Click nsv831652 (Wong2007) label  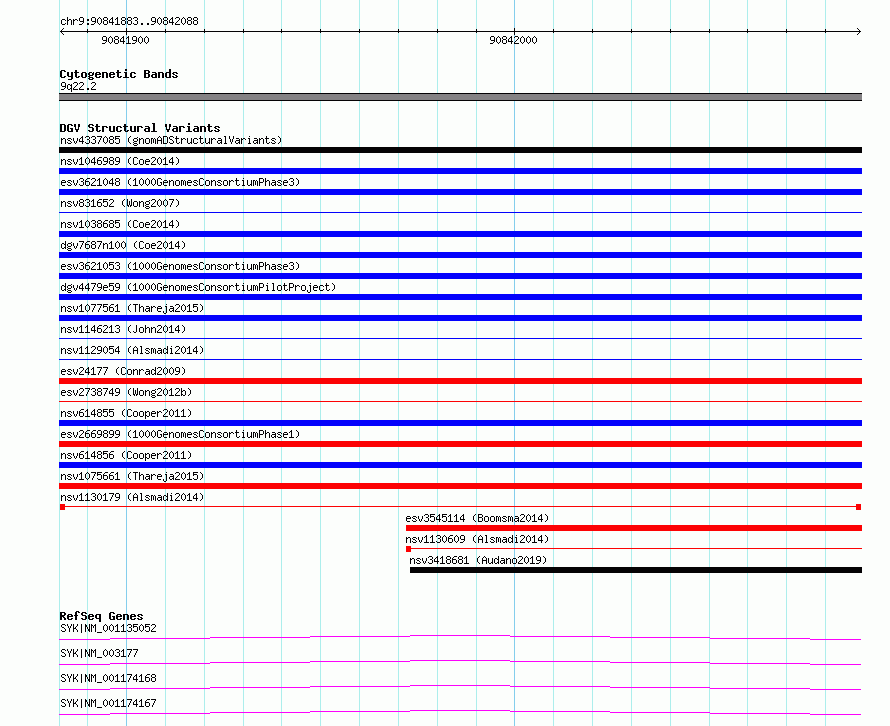pos(120,203)
